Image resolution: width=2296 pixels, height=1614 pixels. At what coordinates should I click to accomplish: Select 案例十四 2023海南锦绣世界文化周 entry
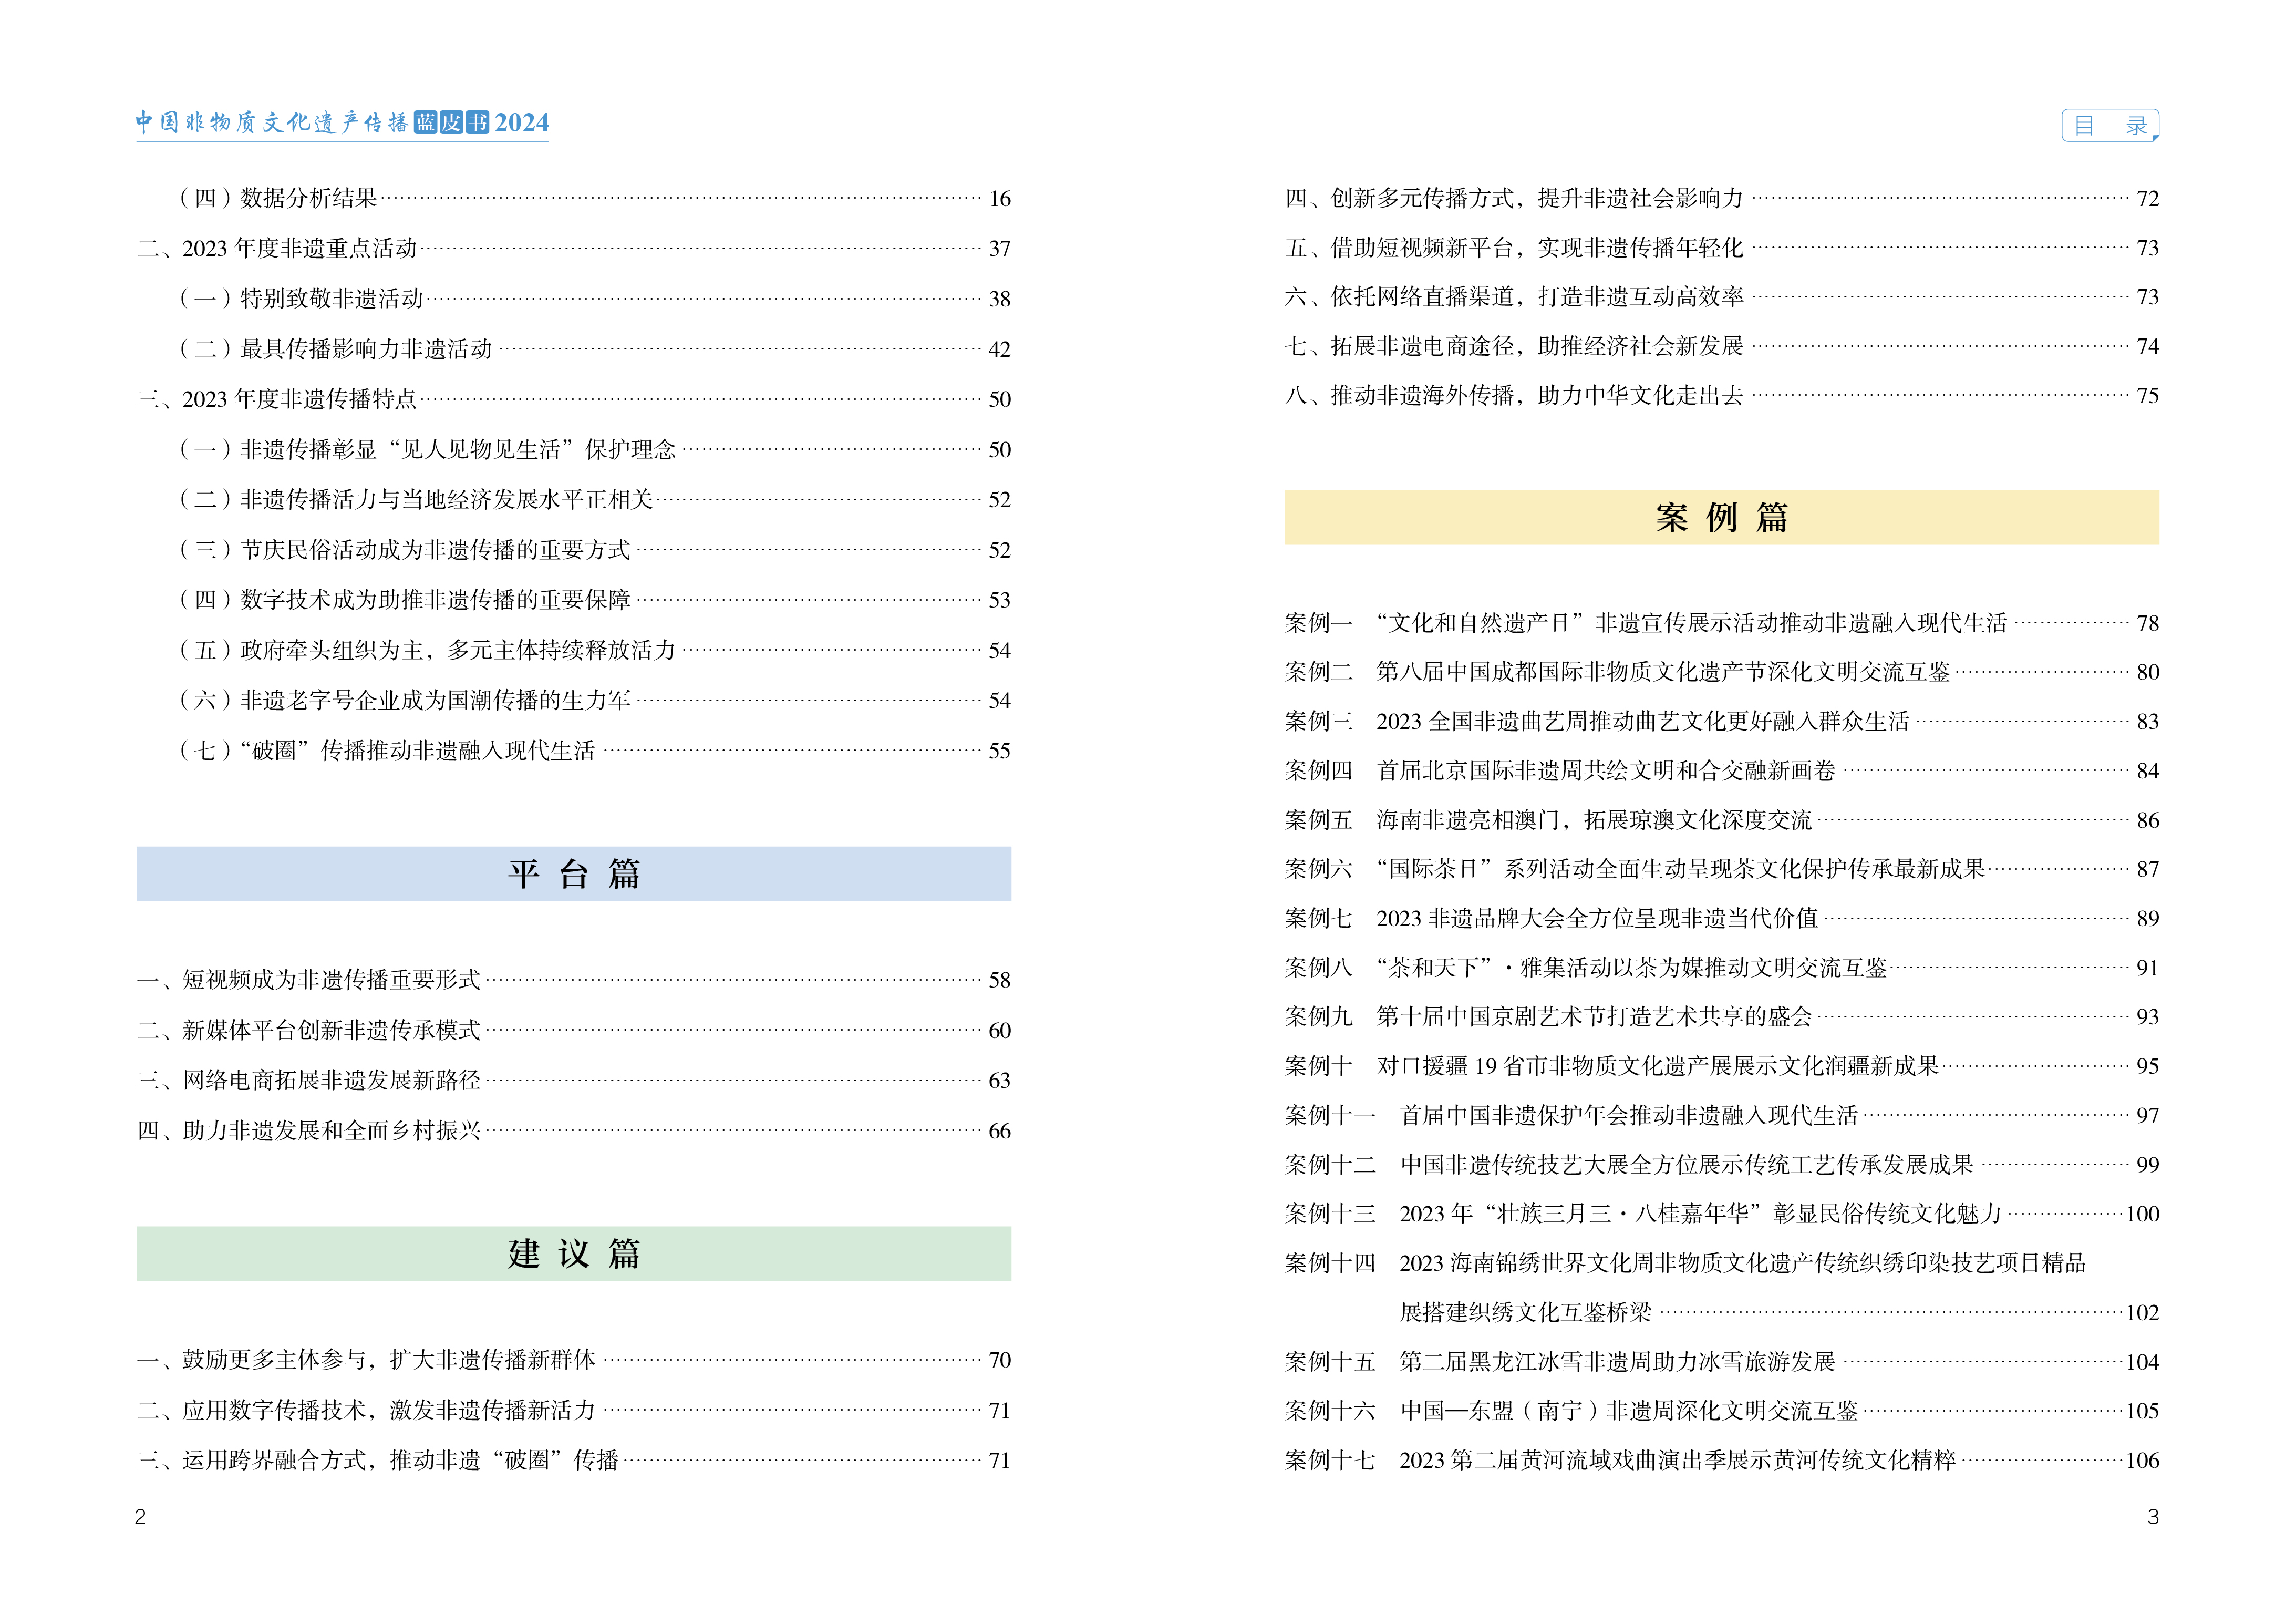coord(1686,1263)
